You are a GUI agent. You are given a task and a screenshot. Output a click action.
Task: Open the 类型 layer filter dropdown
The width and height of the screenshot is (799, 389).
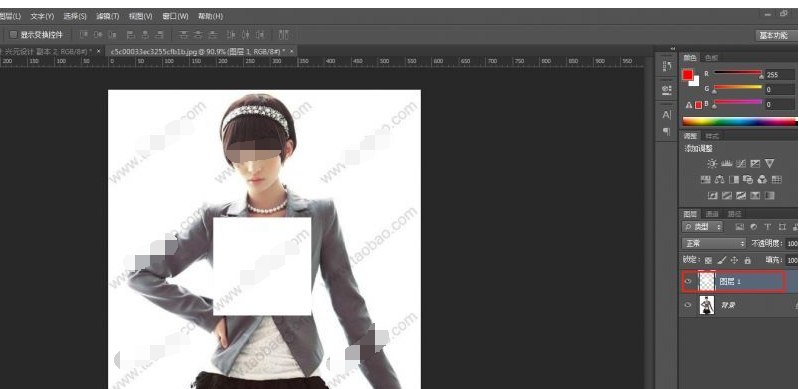click(703, 227)
